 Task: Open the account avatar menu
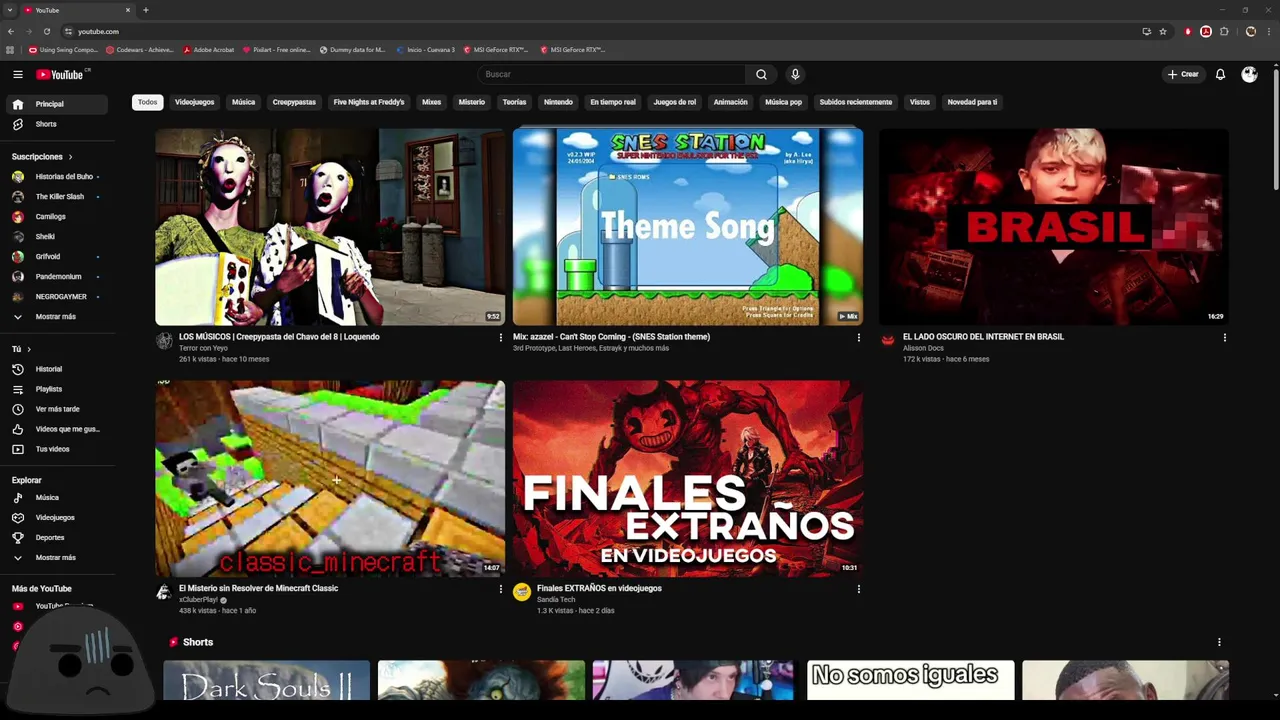(x=1249, y=74)
